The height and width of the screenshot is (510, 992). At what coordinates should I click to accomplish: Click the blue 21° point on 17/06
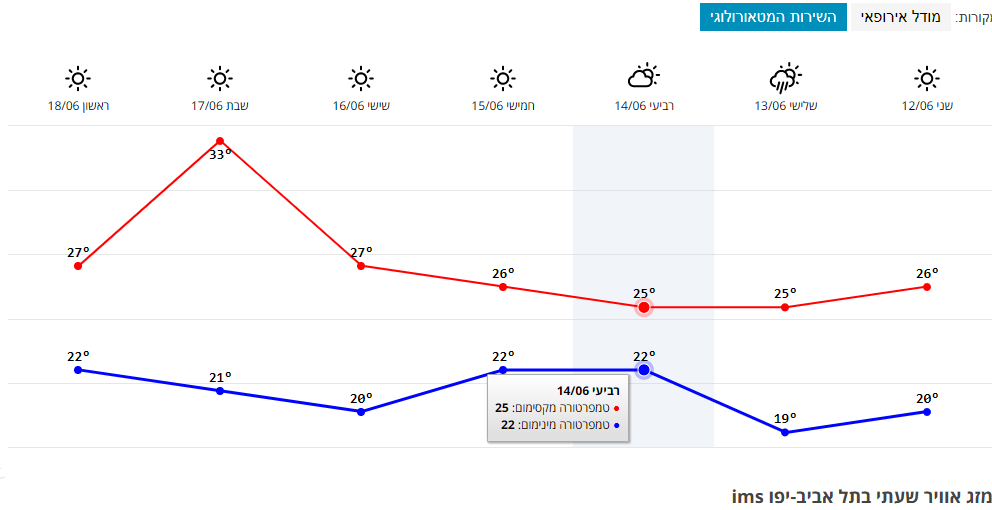tap(220, 391)
